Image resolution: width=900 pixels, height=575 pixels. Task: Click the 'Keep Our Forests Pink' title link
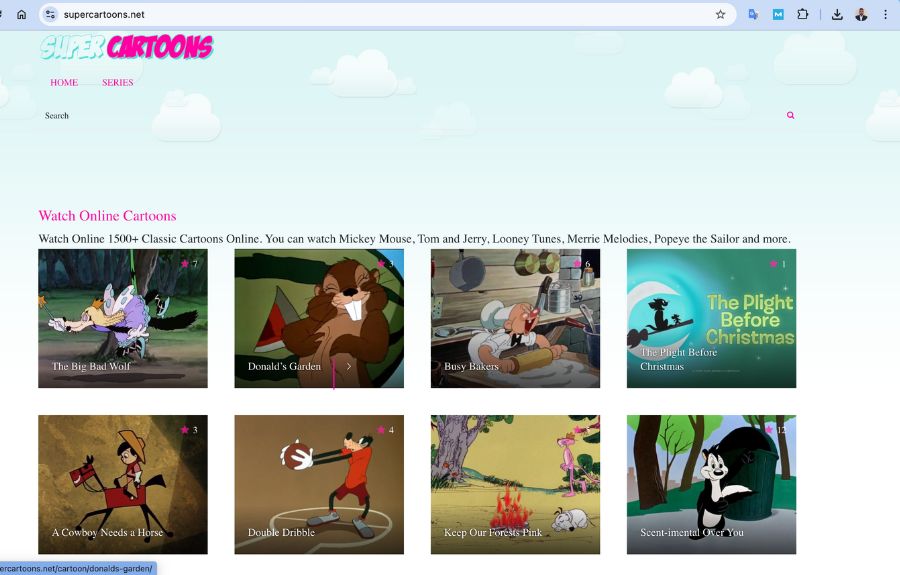(492, 532)
